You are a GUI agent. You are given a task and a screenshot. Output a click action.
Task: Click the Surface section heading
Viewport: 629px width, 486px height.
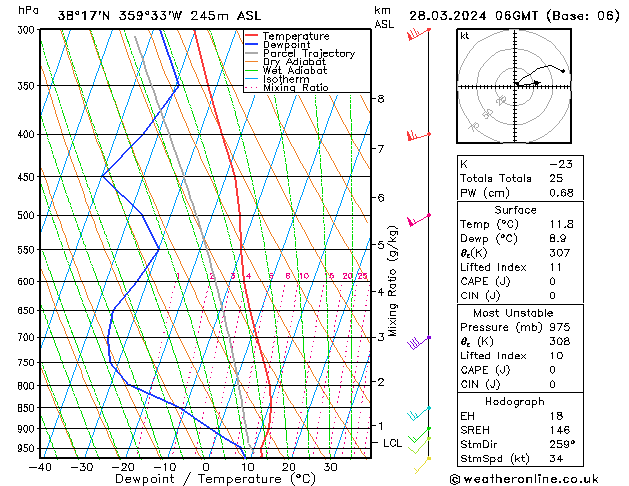(515, 210)
